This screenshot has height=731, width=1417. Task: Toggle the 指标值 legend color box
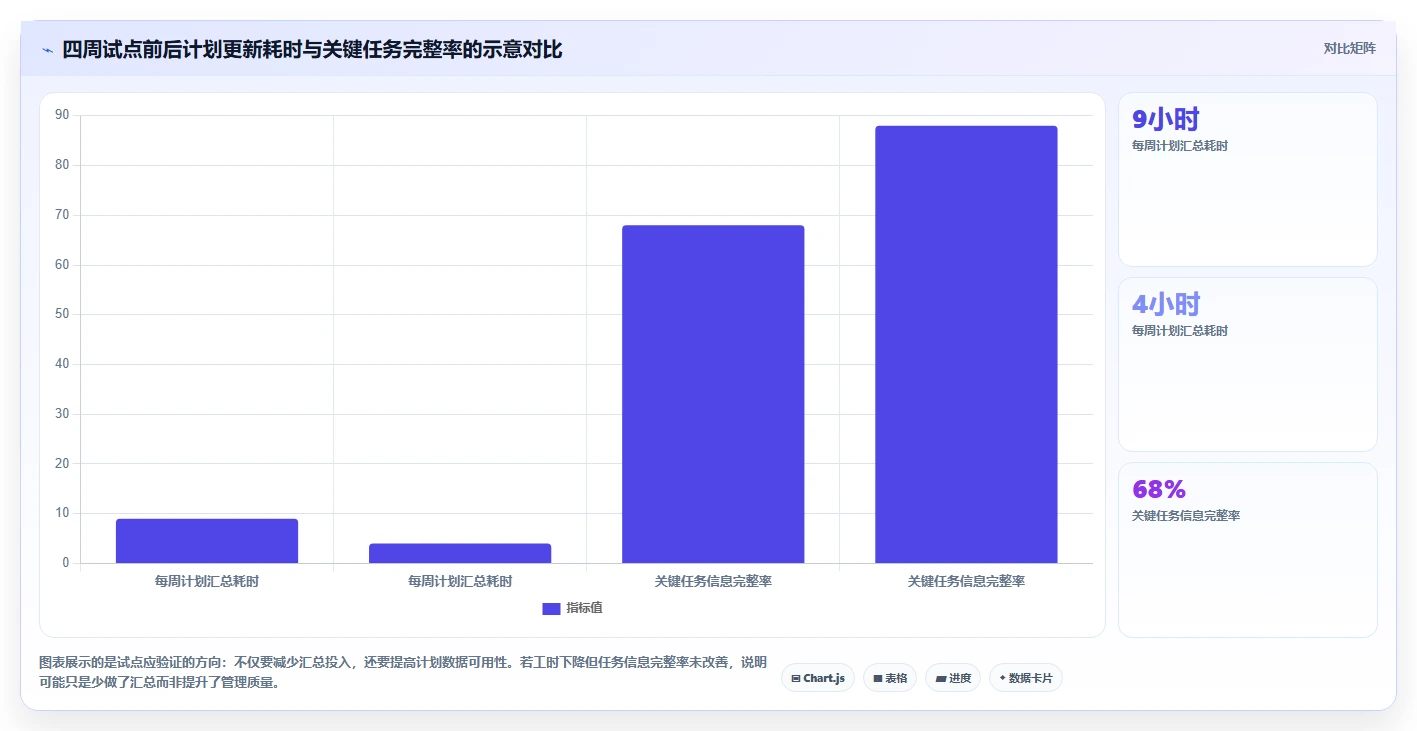pos(551,608)
